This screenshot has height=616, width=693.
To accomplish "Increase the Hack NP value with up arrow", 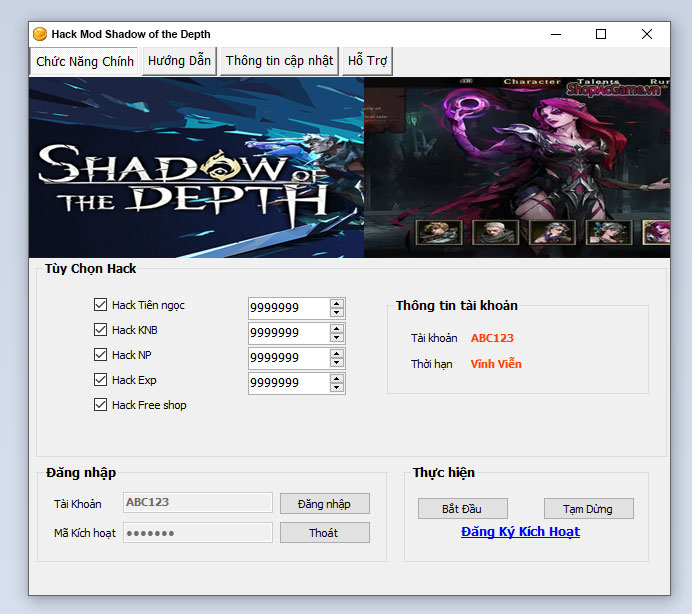I will pos(337,354).
